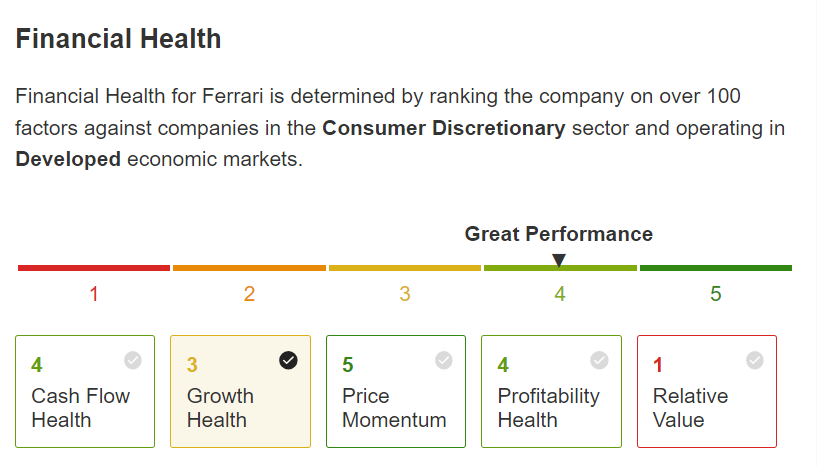
Task: Click the dark checkmark on Growth Health card
Action: click(288, 360)
